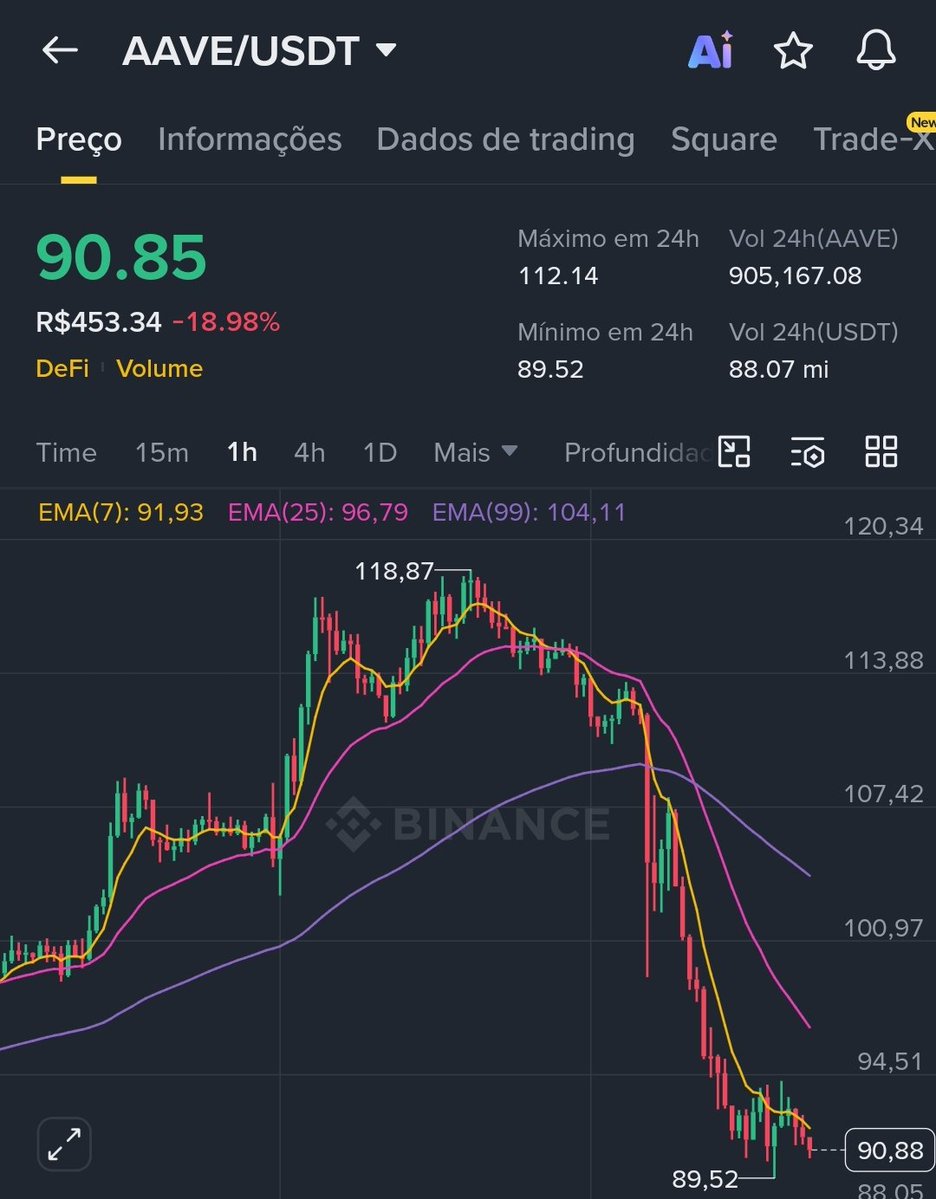Select the 1h chart interval
The width and height of the screenshot is (936, 1199).
coord(242,453)
